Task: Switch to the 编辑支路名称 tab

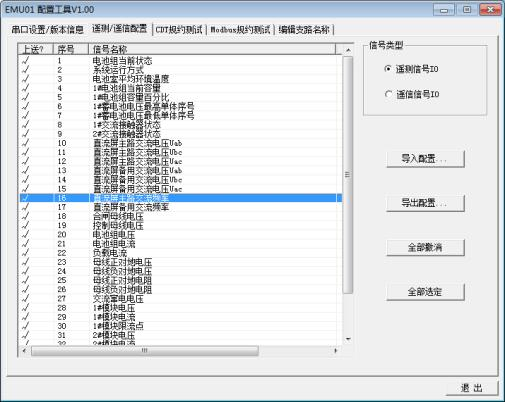Action: point(304,30)
